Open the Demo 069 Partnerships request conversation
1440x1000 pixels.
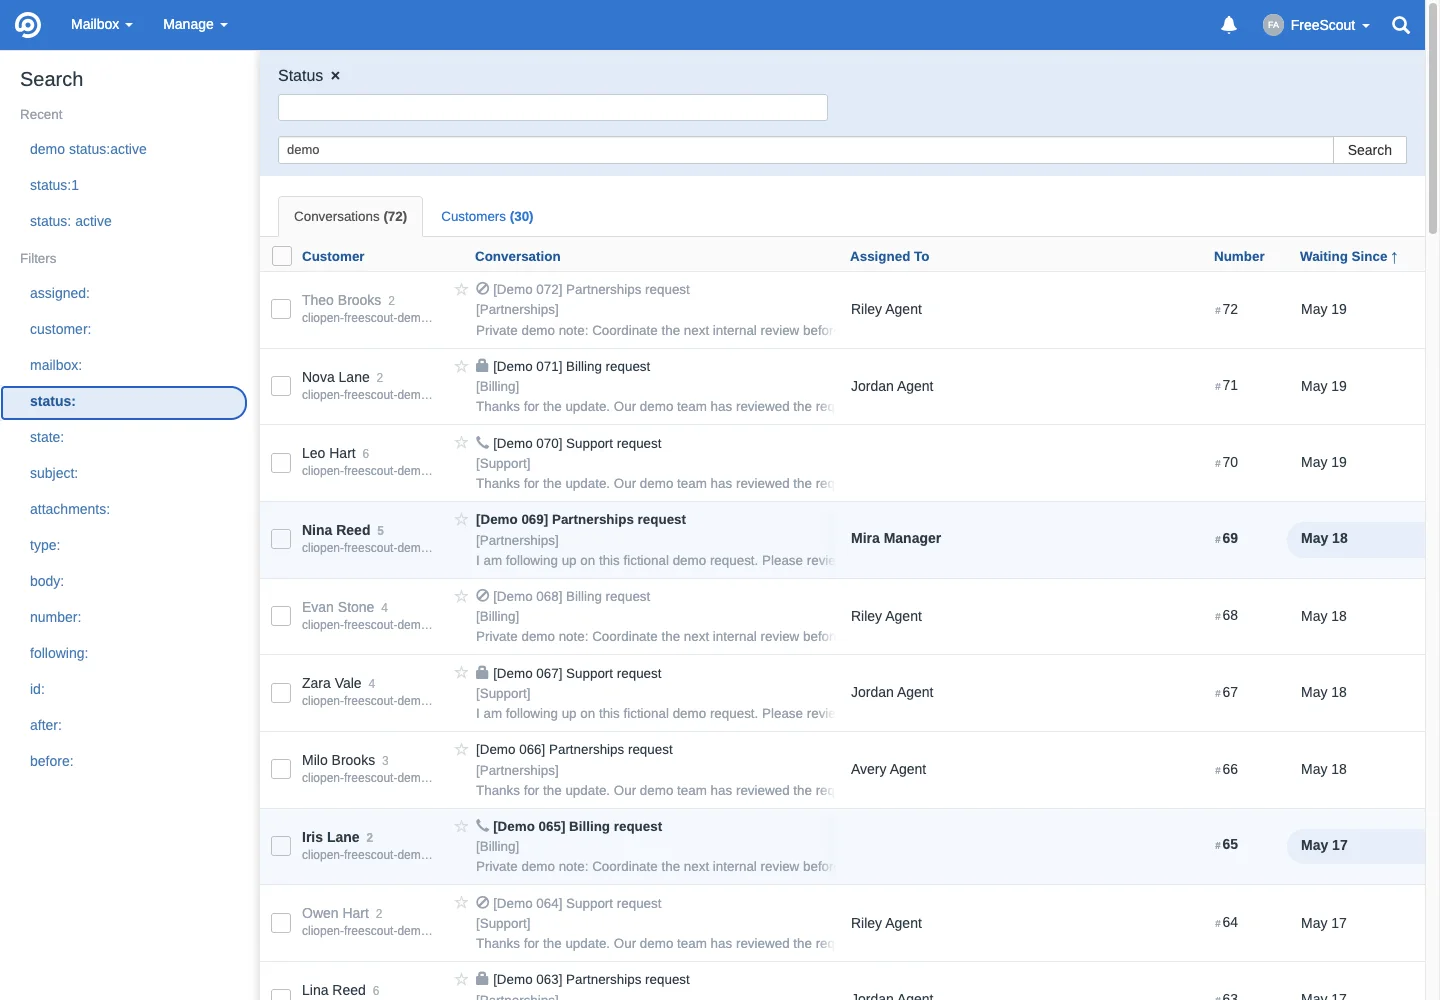pyautogui.click(x=581, y=519)
